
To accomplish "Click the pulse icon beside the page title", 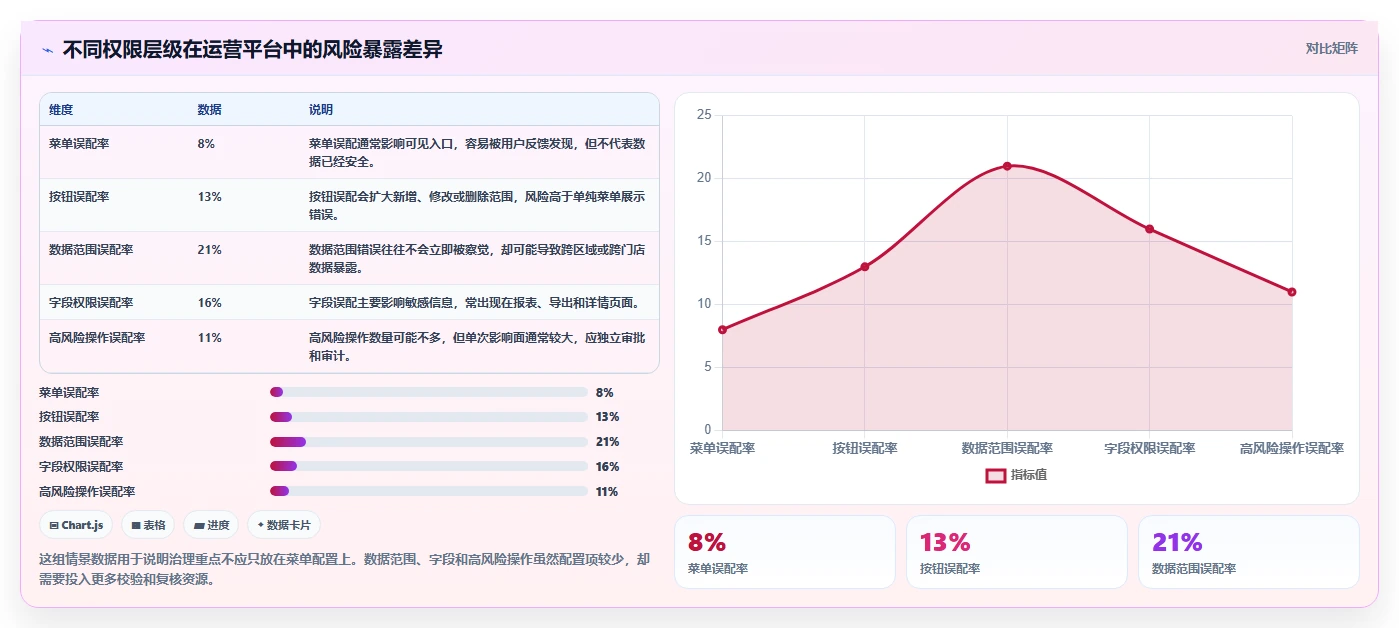I will coord(47,50).
